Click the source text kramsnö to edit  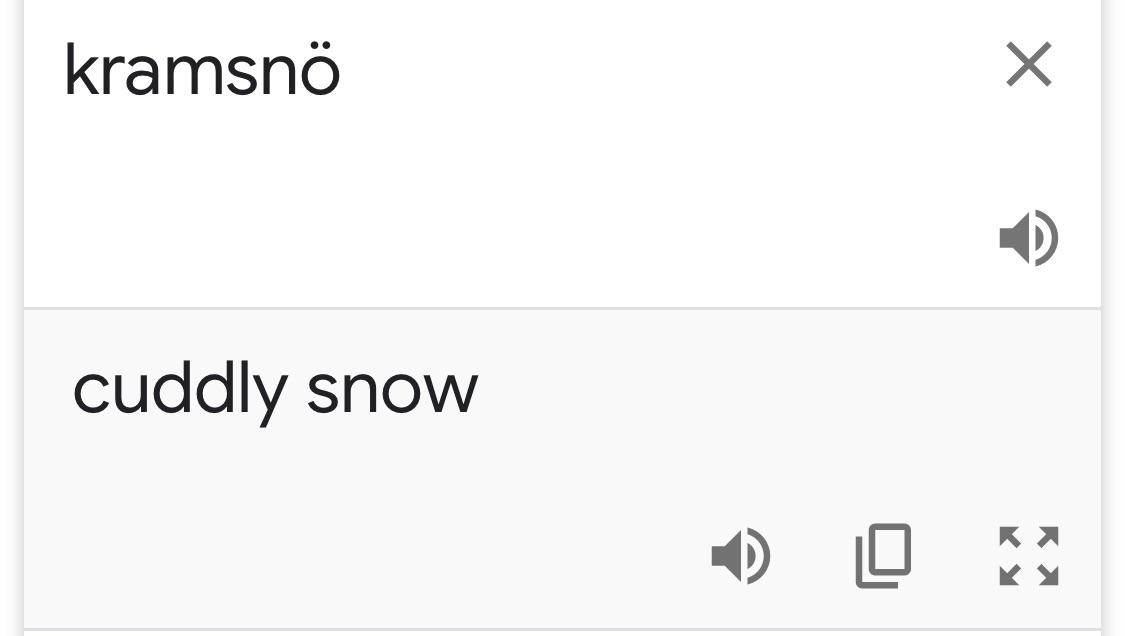coord(202,70)
